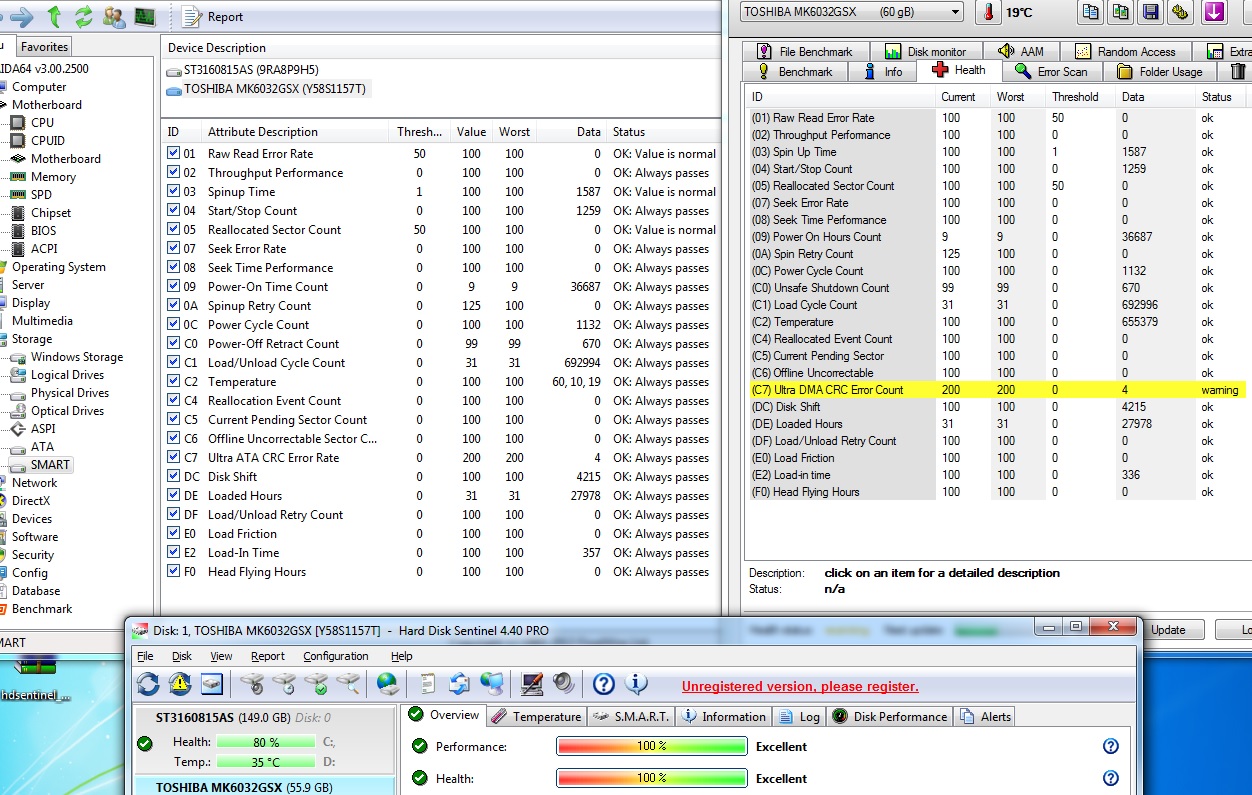Viewport: 1252px width, 795px height.
Task: Click the refresh icon in Hard Disk Sentinel toolbar
Action: coord(148,684)
